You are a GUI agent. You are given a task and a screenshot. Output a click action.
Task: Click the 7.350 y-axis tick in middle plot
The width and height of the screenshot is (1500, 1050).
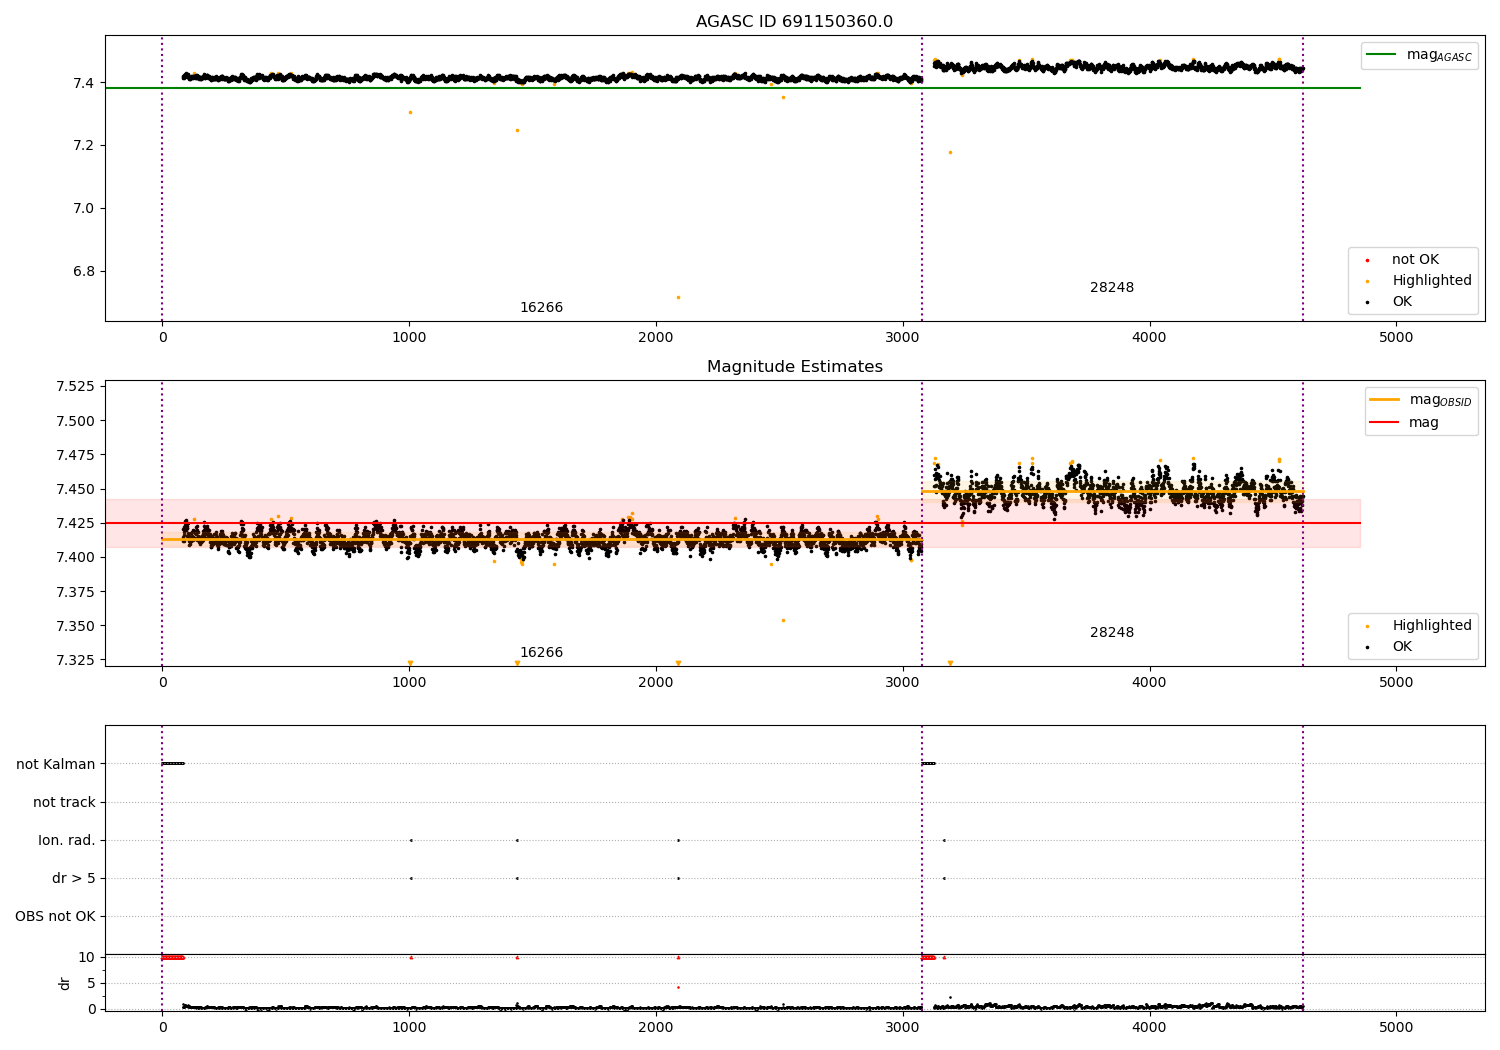[x=75, y=627]
